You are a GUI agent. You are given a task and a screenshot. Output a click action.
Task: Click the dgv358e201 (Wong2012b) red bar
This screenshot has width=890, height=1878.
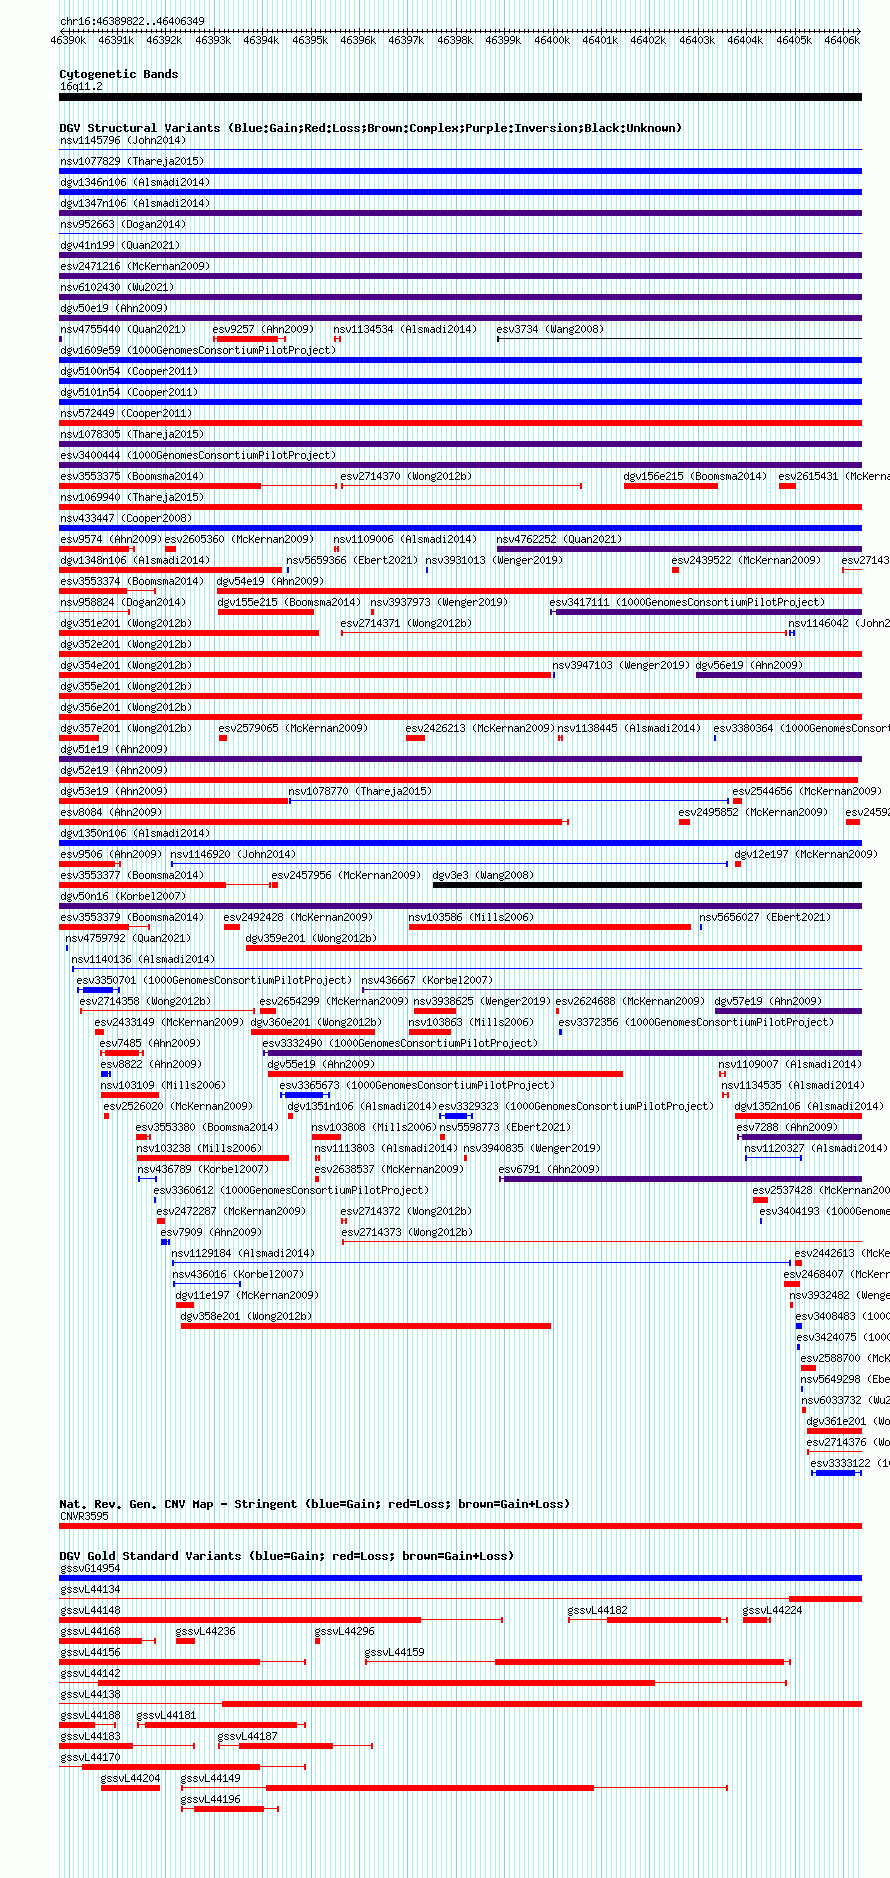pos(366,1326)
